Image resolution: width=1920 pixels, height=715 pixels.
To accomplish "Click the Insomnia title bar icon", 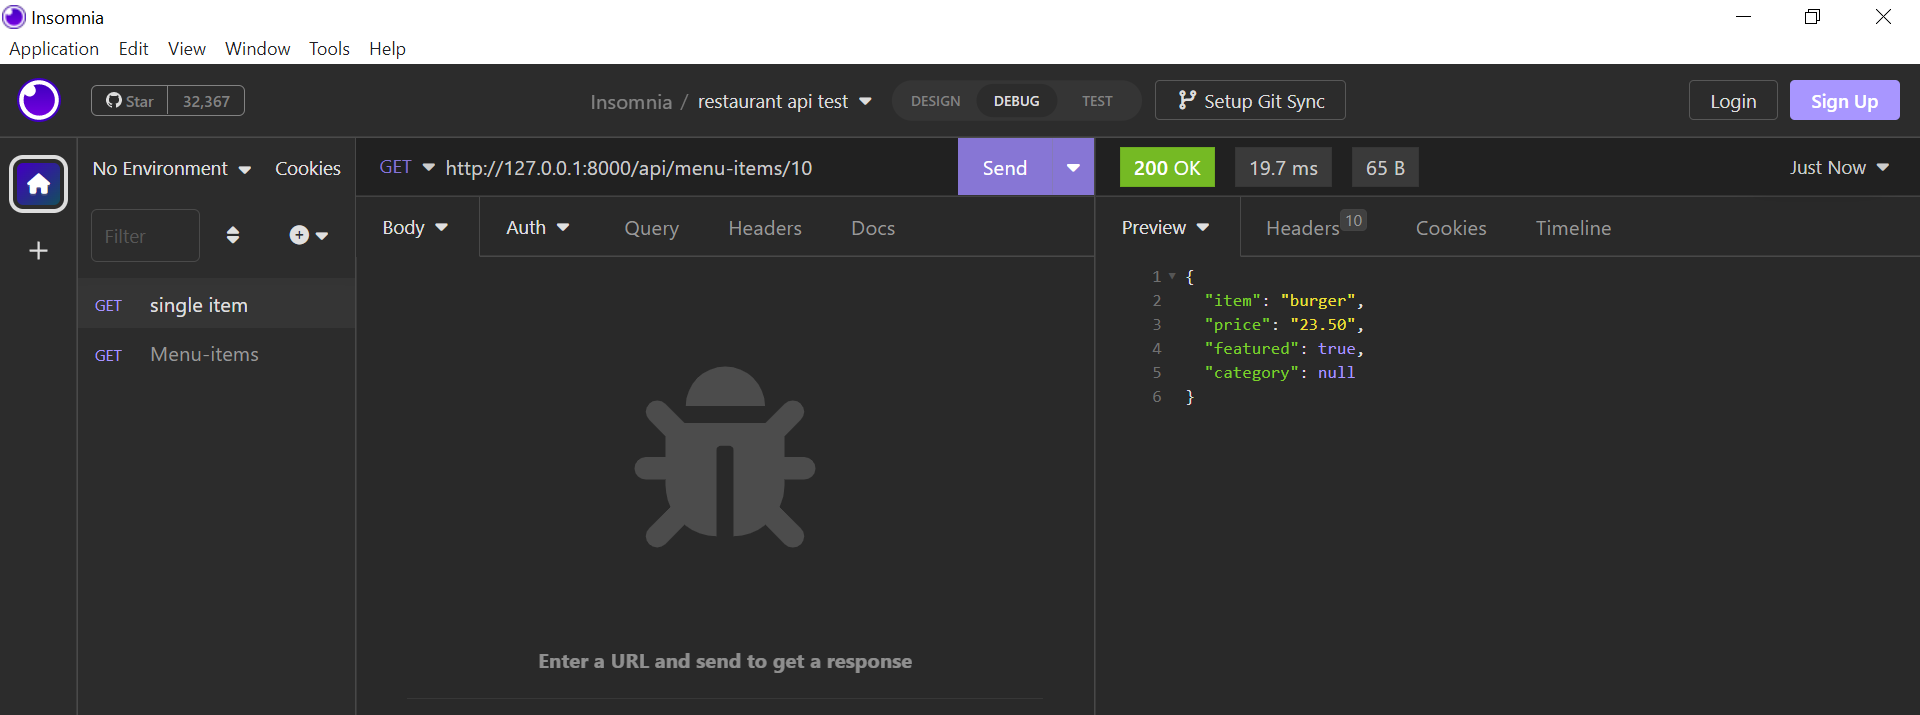I will point(14,17).
